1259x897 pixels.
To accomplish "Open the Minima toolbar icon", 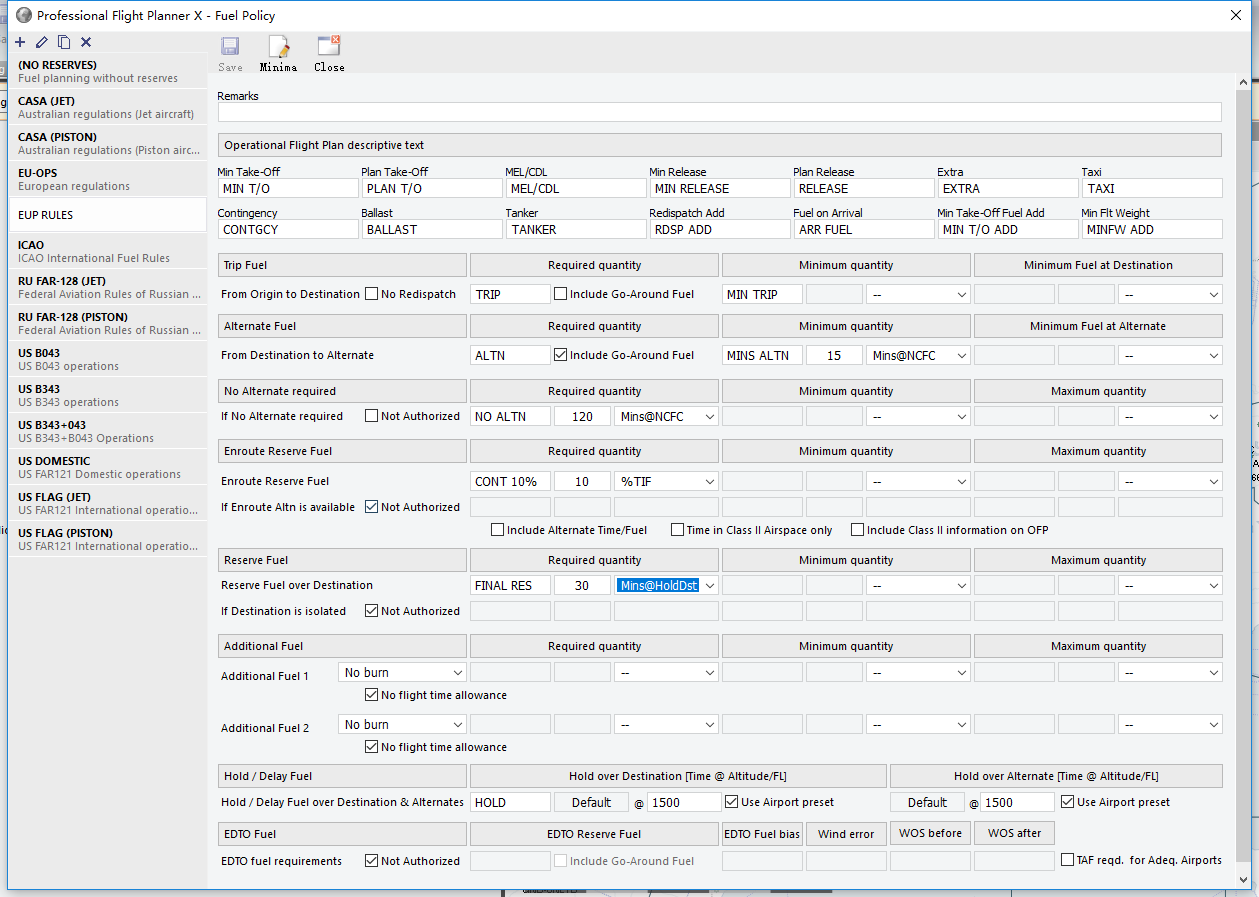I will [x=278, y=54].
